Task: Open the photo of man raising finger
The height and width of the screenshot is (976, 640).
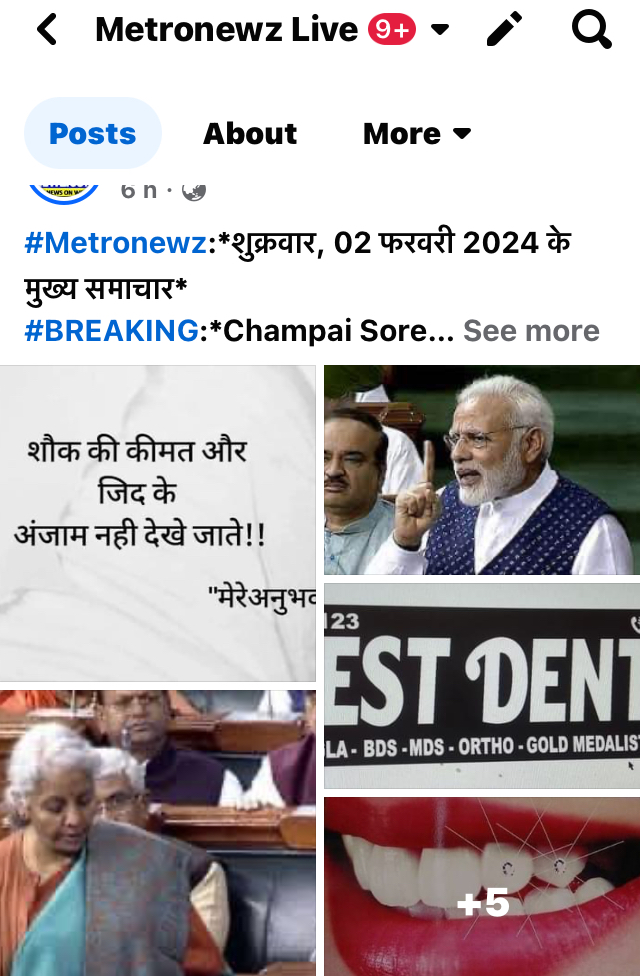Action: (482, 470)
